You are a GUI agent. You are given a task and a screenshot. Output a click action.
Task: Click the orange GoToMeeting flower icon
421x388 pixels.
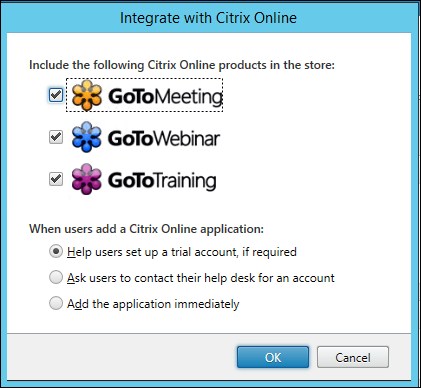(x=87, y=95)
